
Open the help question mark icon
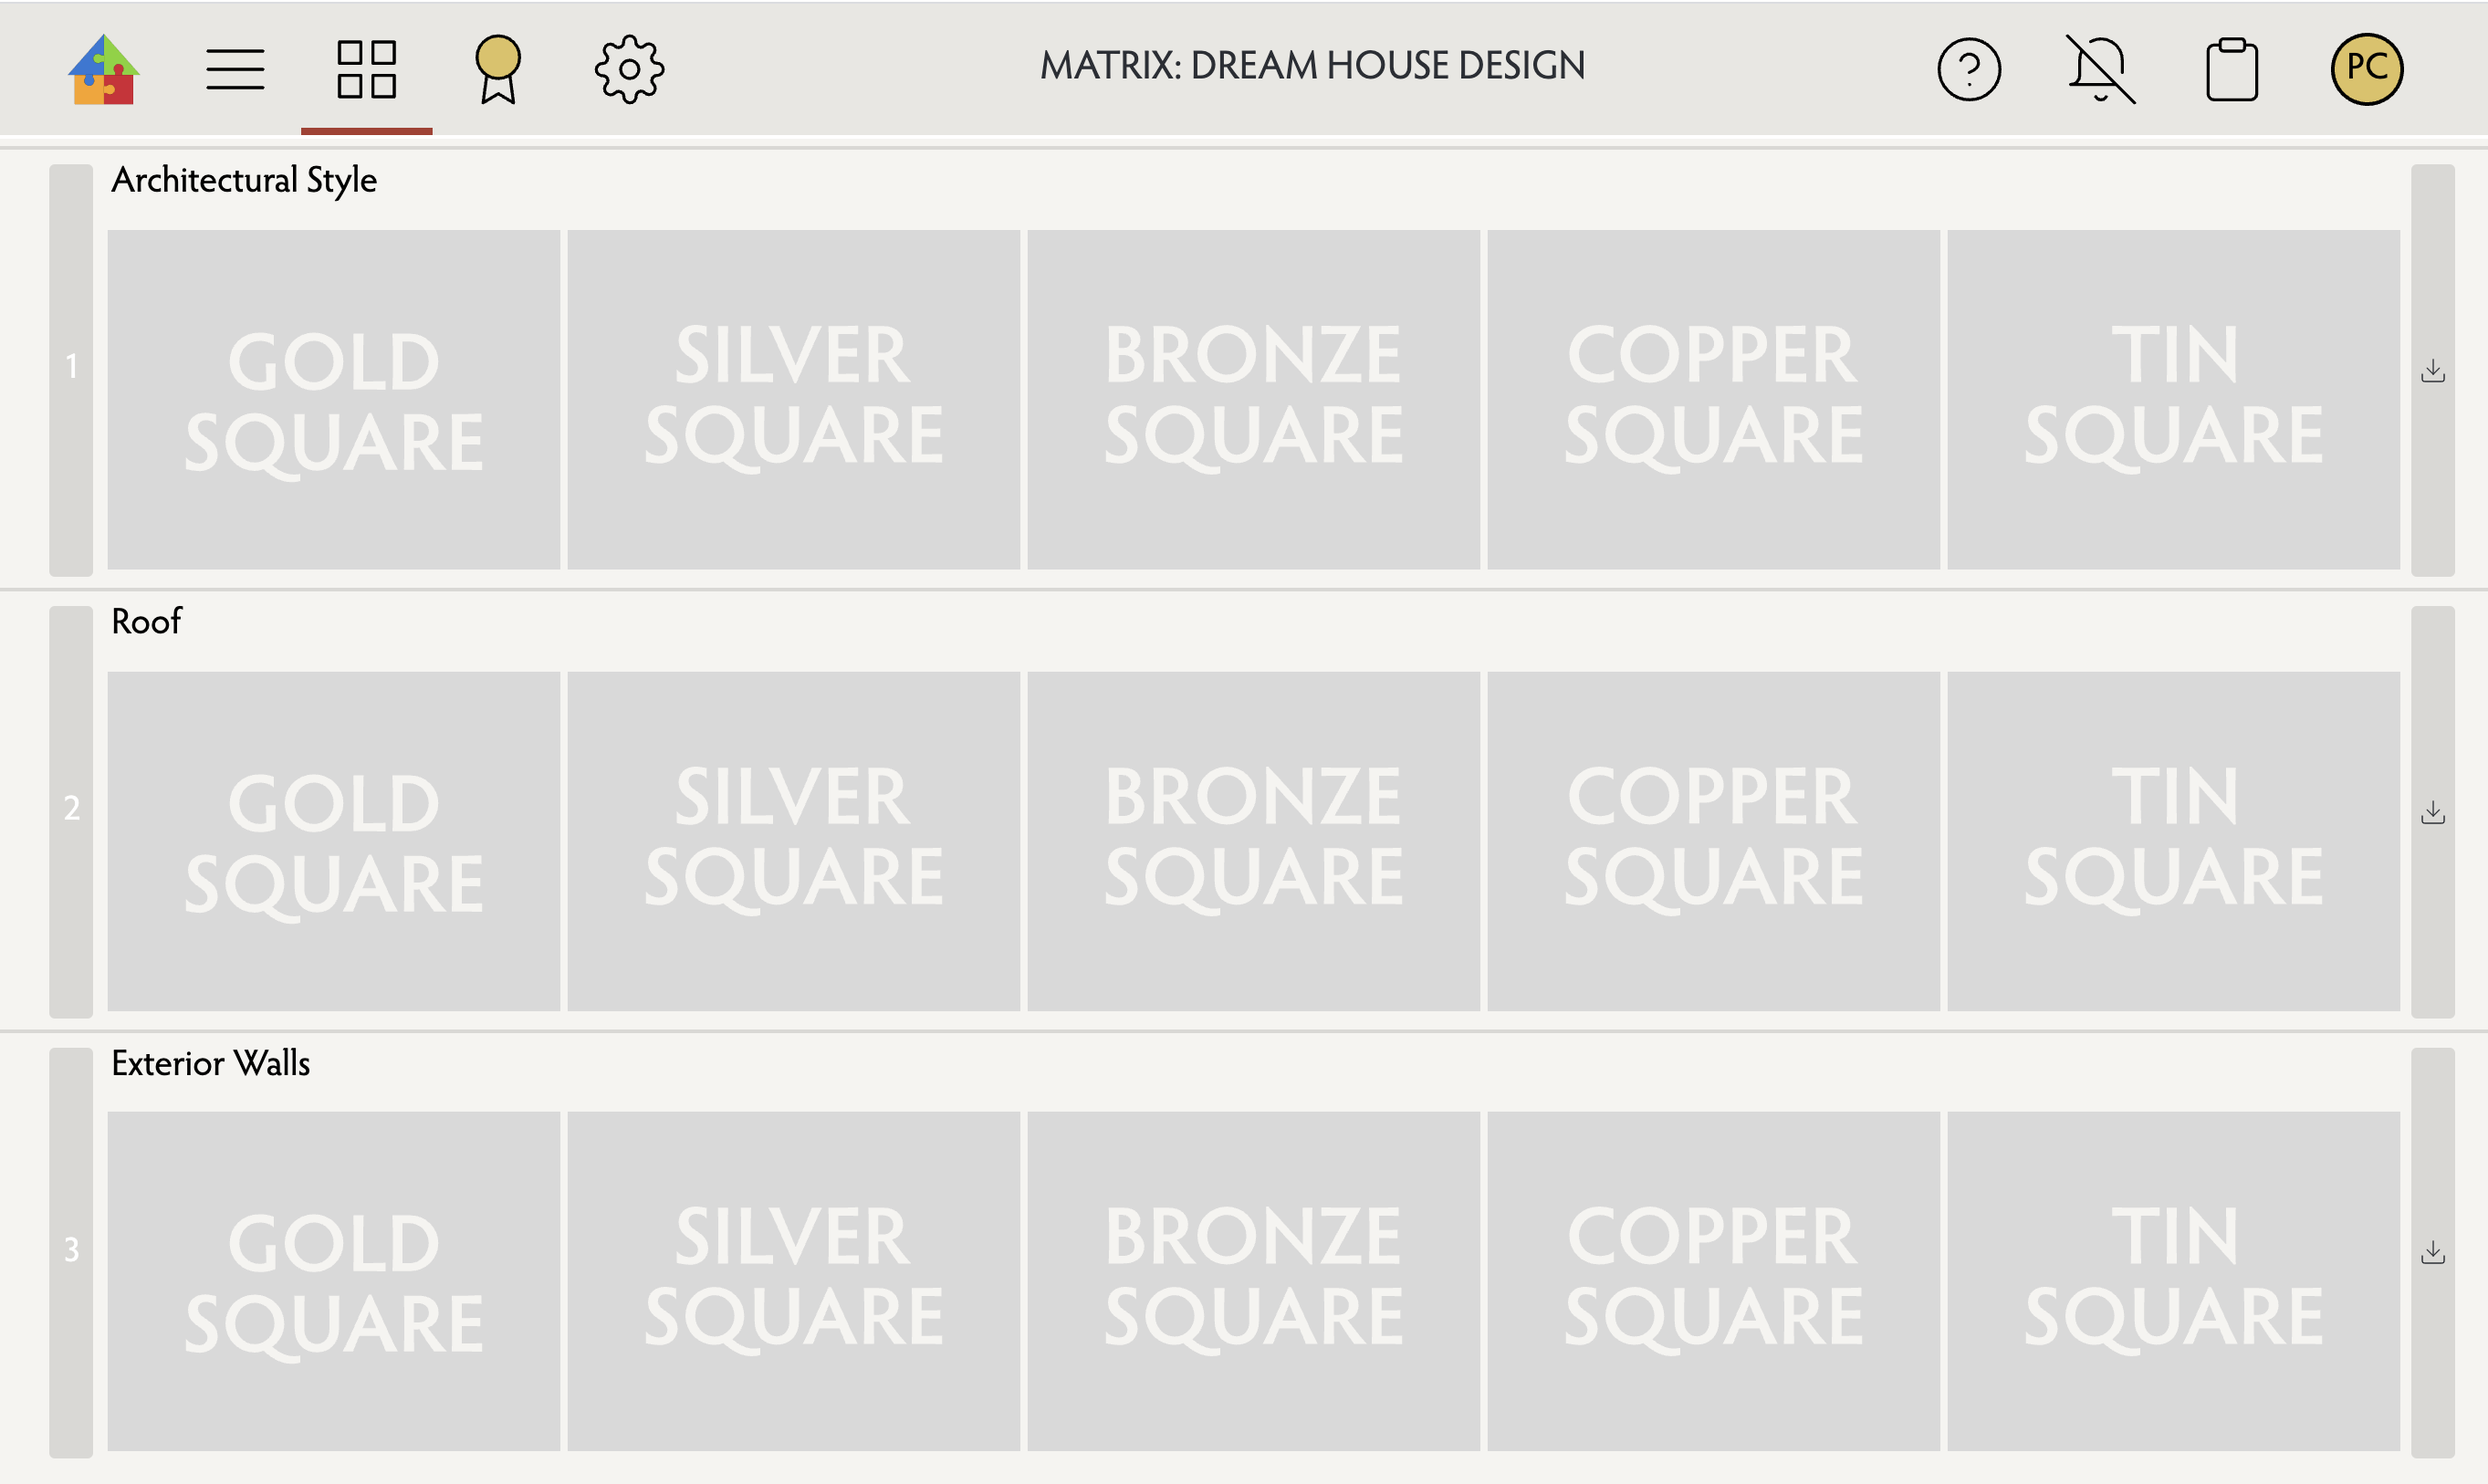tap(1968, 69)
